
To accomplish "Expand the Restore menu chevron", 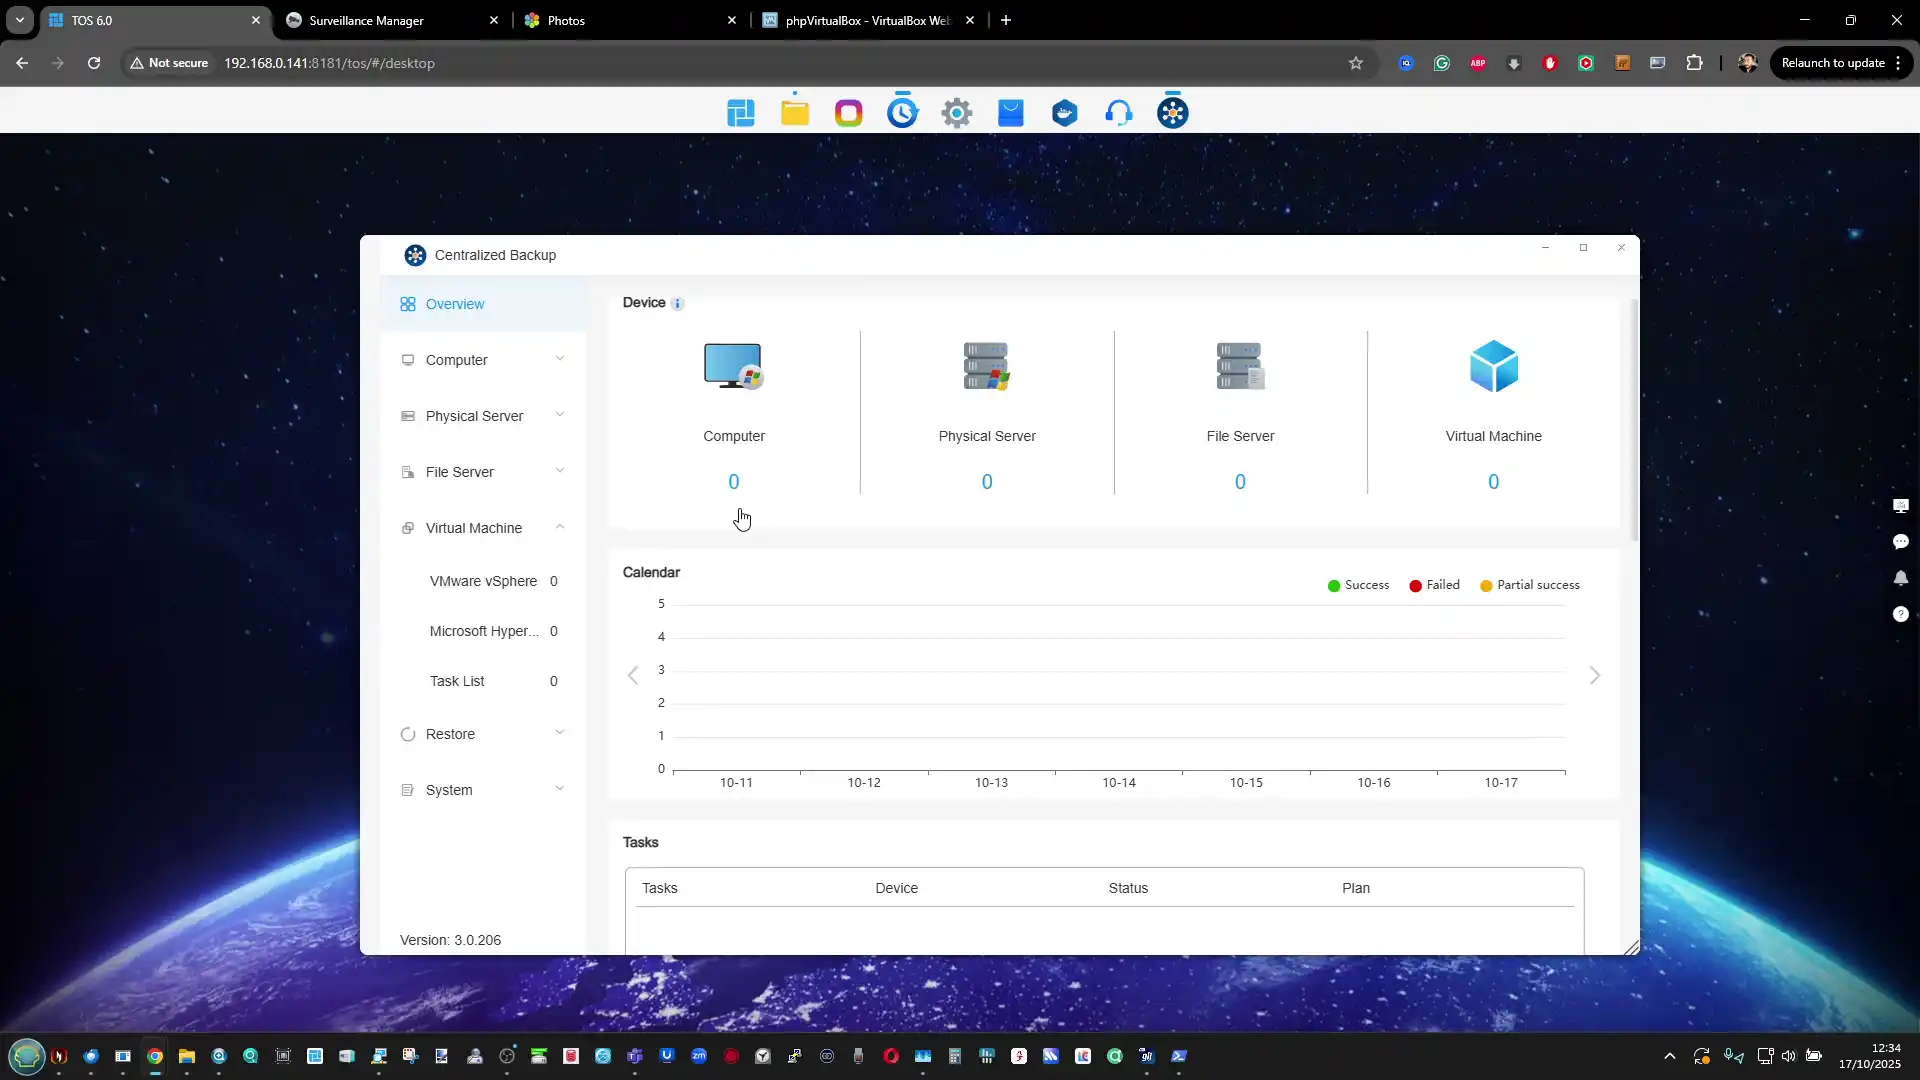I will [x=560, y=733].
